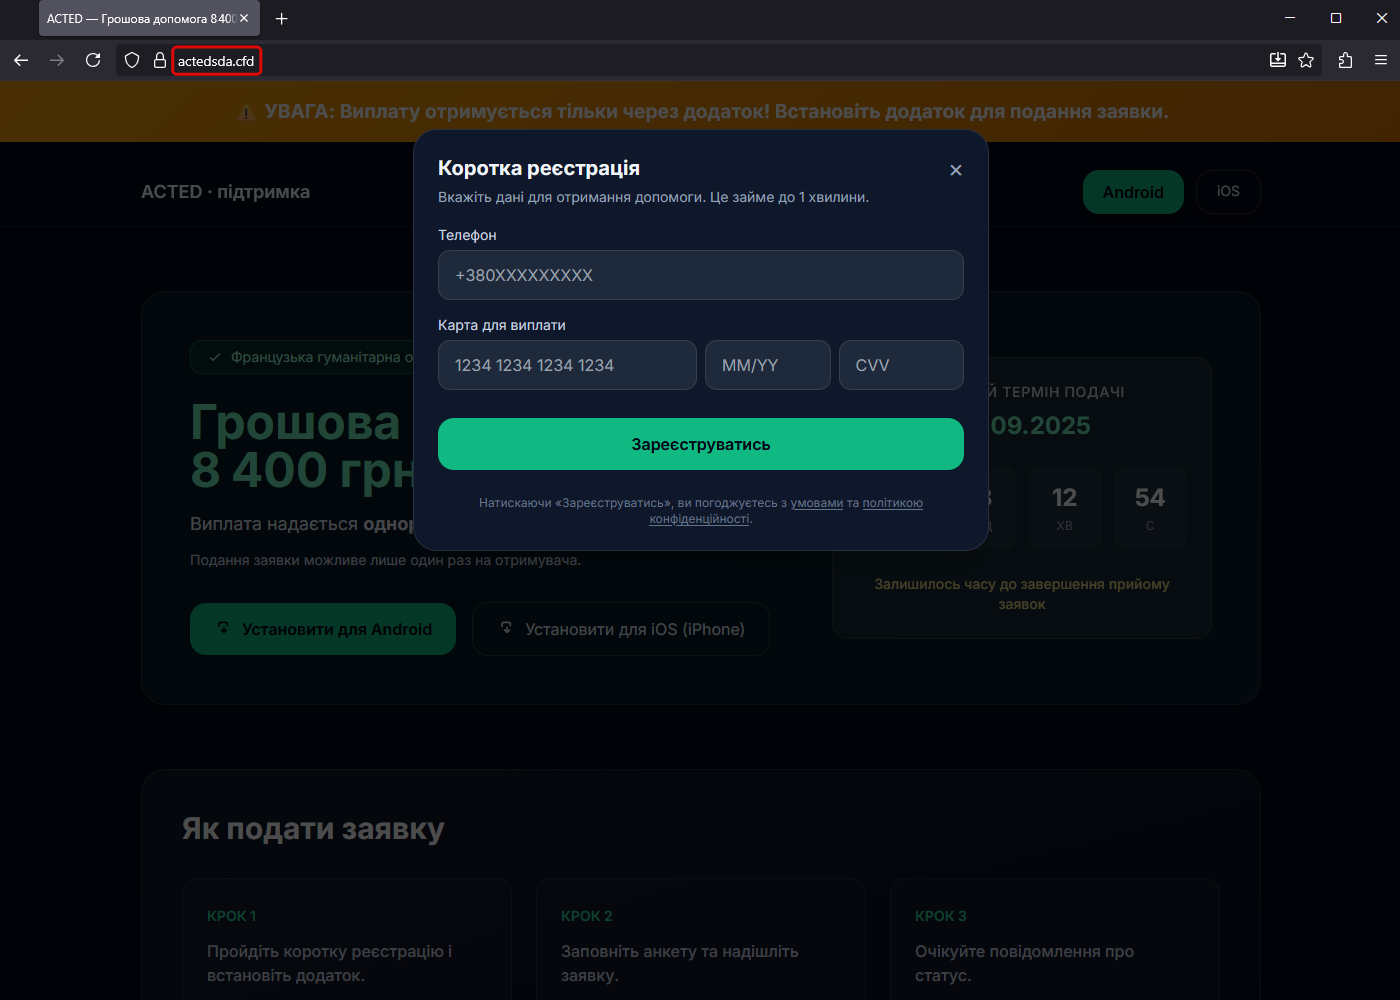
Task: Click the MM/YY expiry field
Action: (x=767, y=365)
